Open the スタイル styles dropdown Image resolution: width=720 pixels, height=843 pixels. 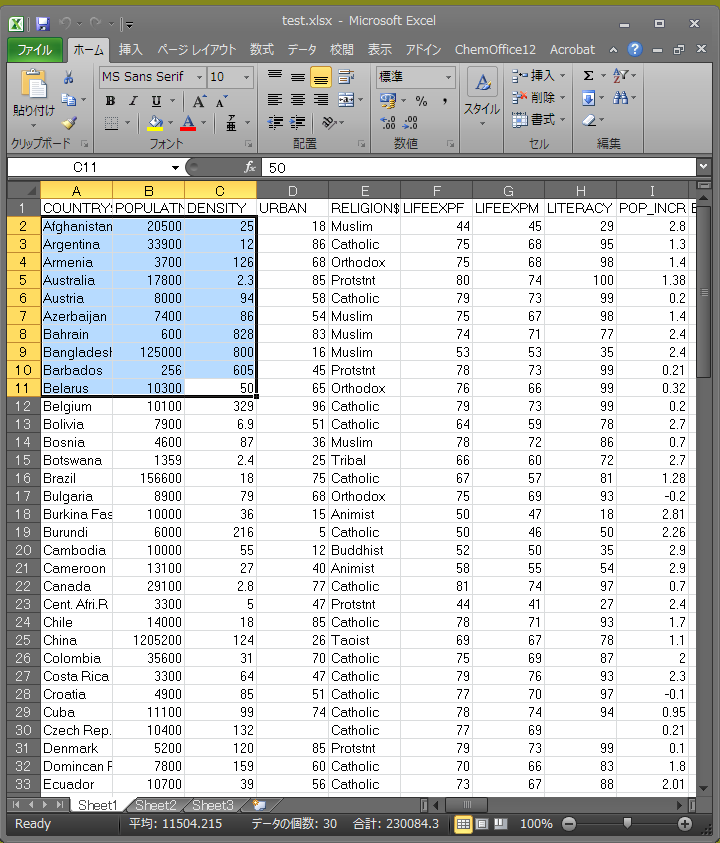point(482,98)
